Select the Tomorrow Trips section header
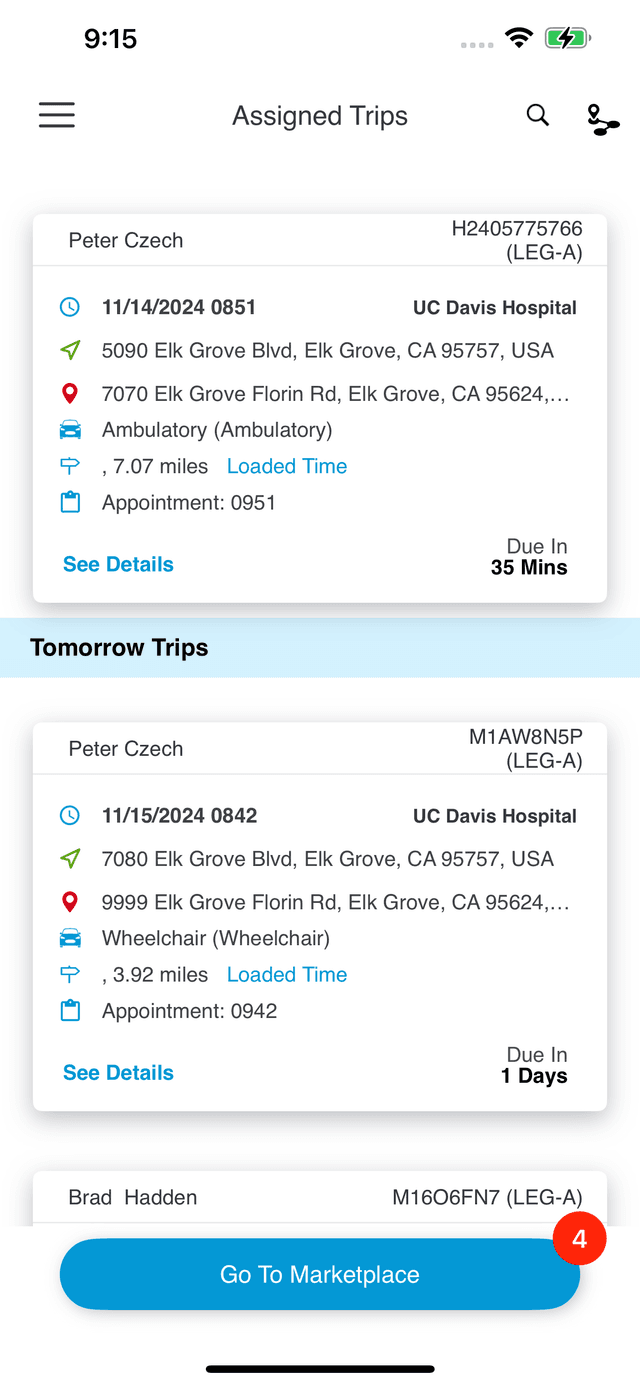Screen dimensions: 640x1385 (x=119, y=647)
